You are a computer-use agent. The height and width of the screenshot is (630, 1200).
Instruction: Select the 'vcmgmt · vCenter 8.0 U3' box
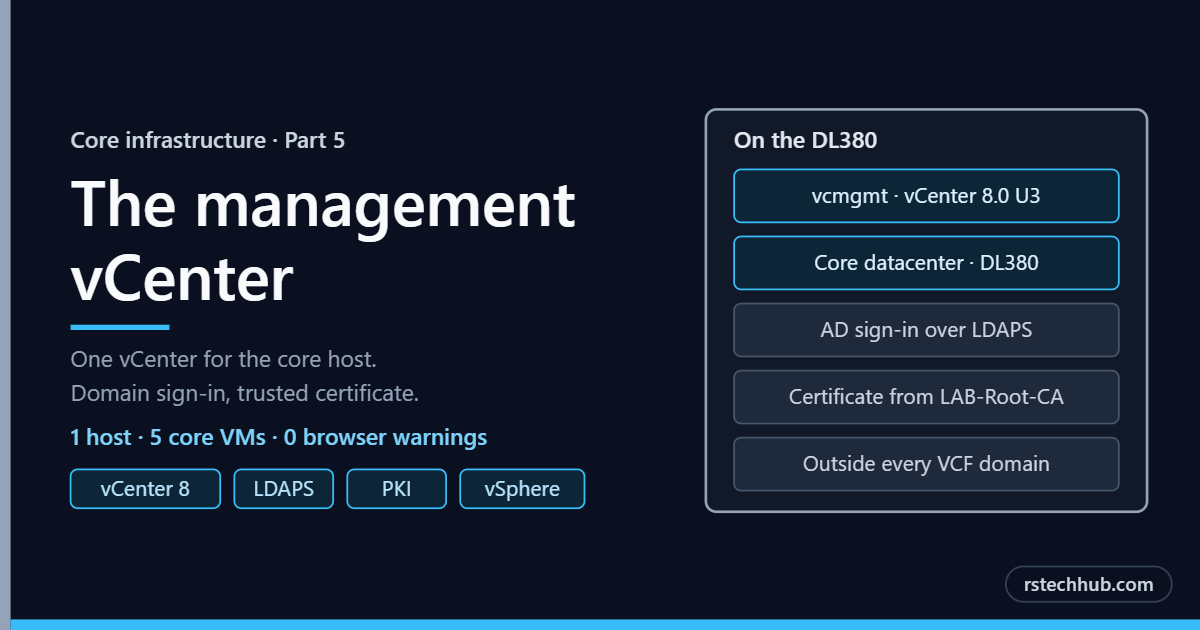[926, 196]
